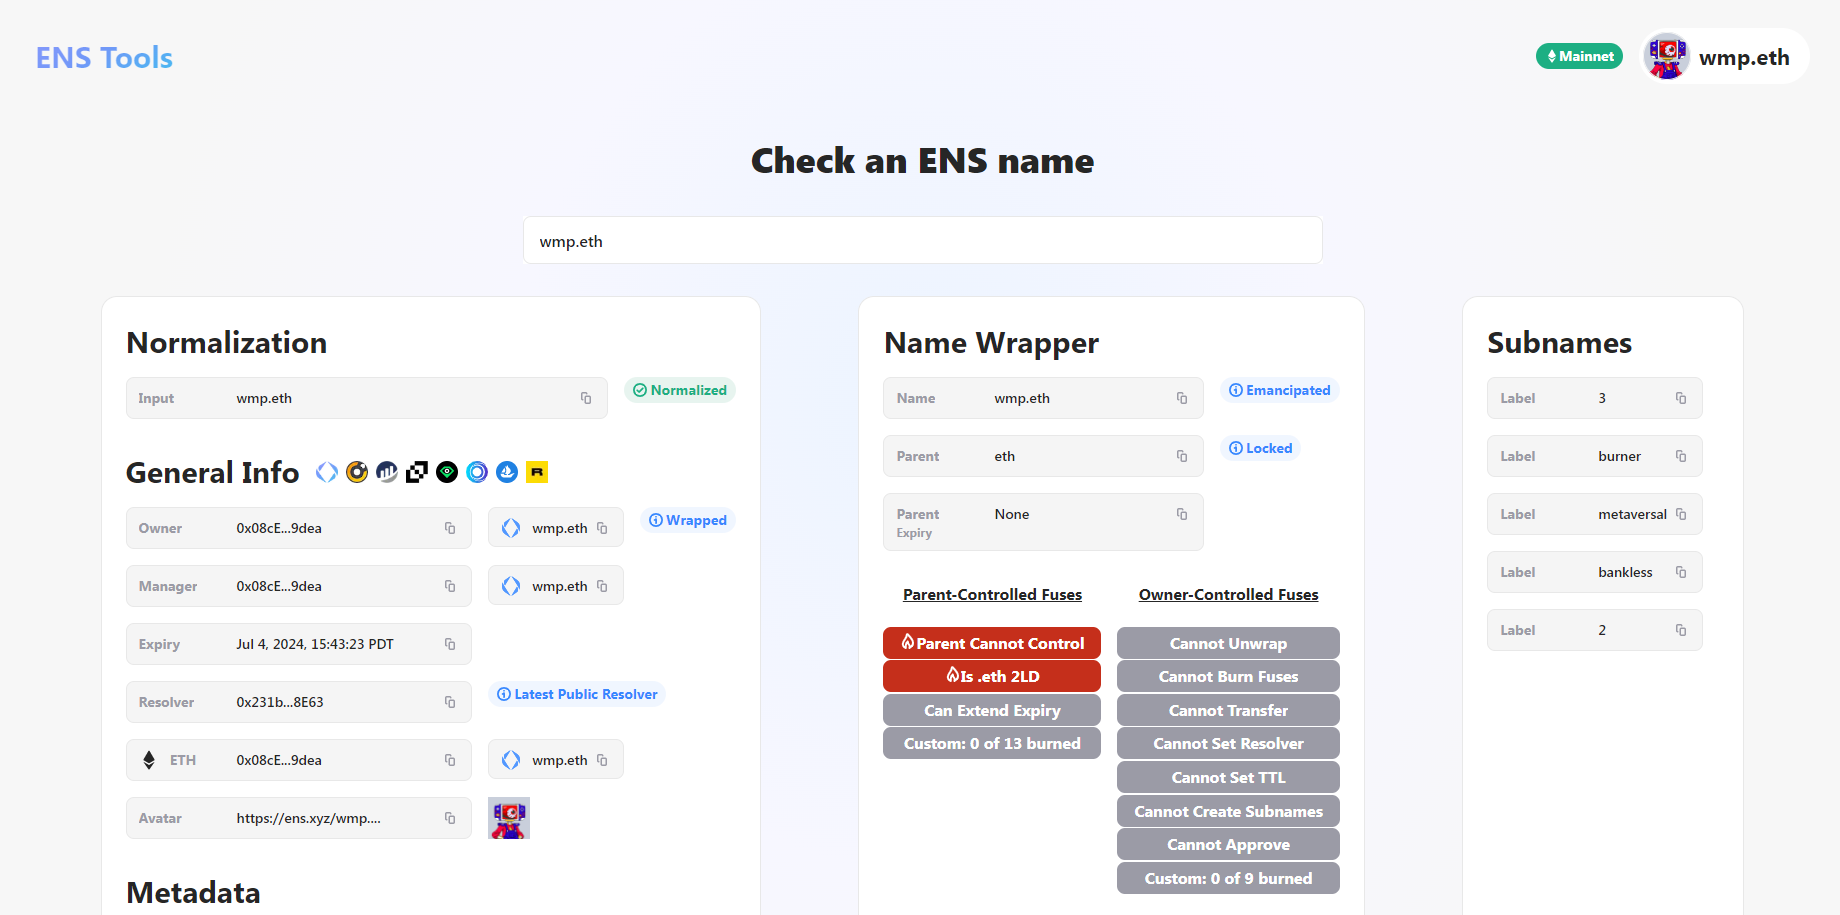The height and width of the screenshot is (915, 1840).
Task: Copy the bankless subname label
Action: (x=1682, y=571)
